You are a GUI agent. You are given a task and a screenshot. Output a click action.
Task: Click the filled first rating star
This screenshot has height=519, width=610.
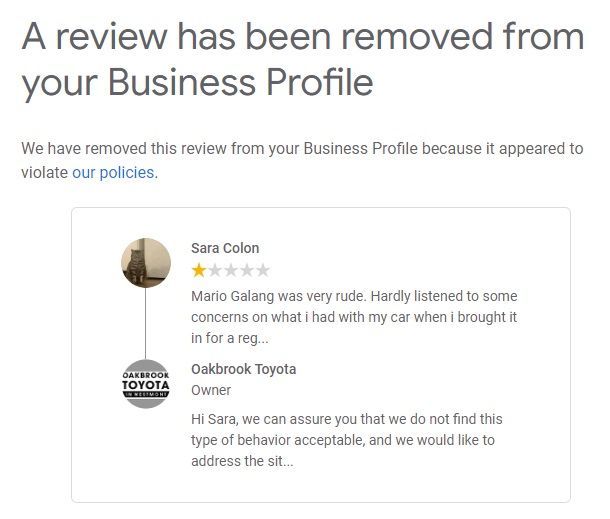click(x=198, y=270)
